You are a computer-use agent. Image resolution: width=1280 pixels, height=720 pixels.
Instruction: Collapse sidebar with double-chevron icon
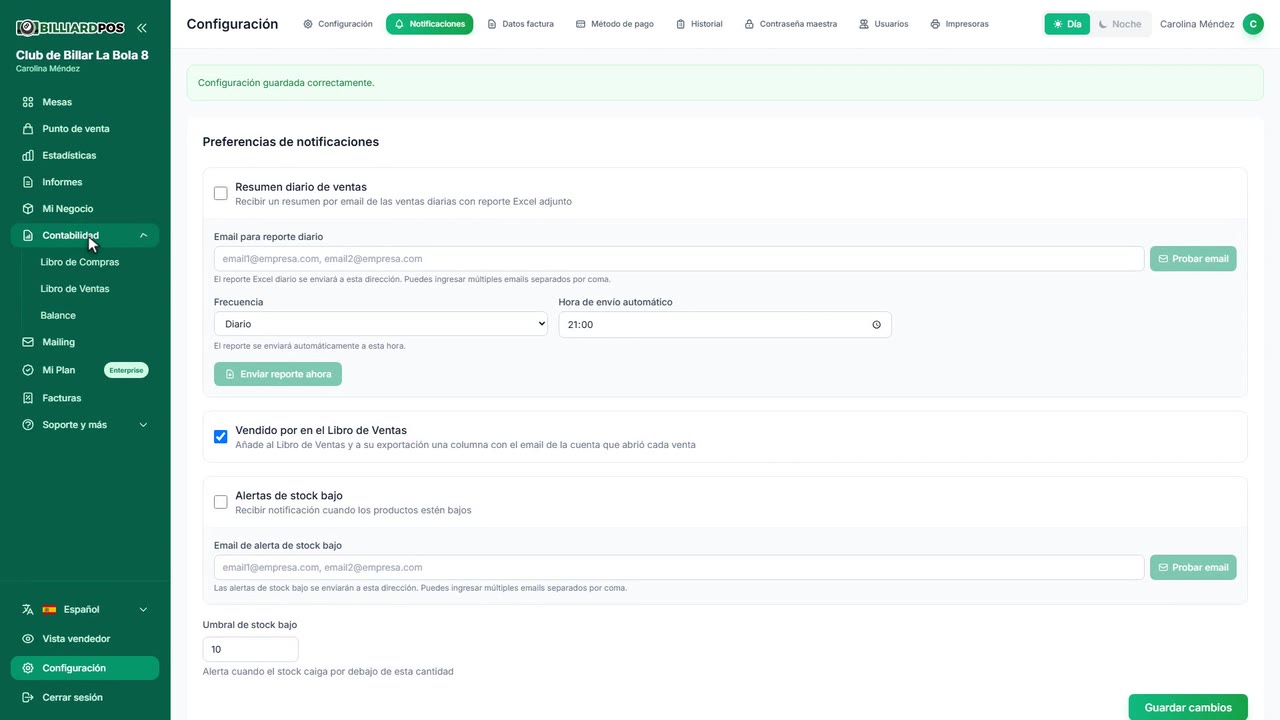(142, 28)
